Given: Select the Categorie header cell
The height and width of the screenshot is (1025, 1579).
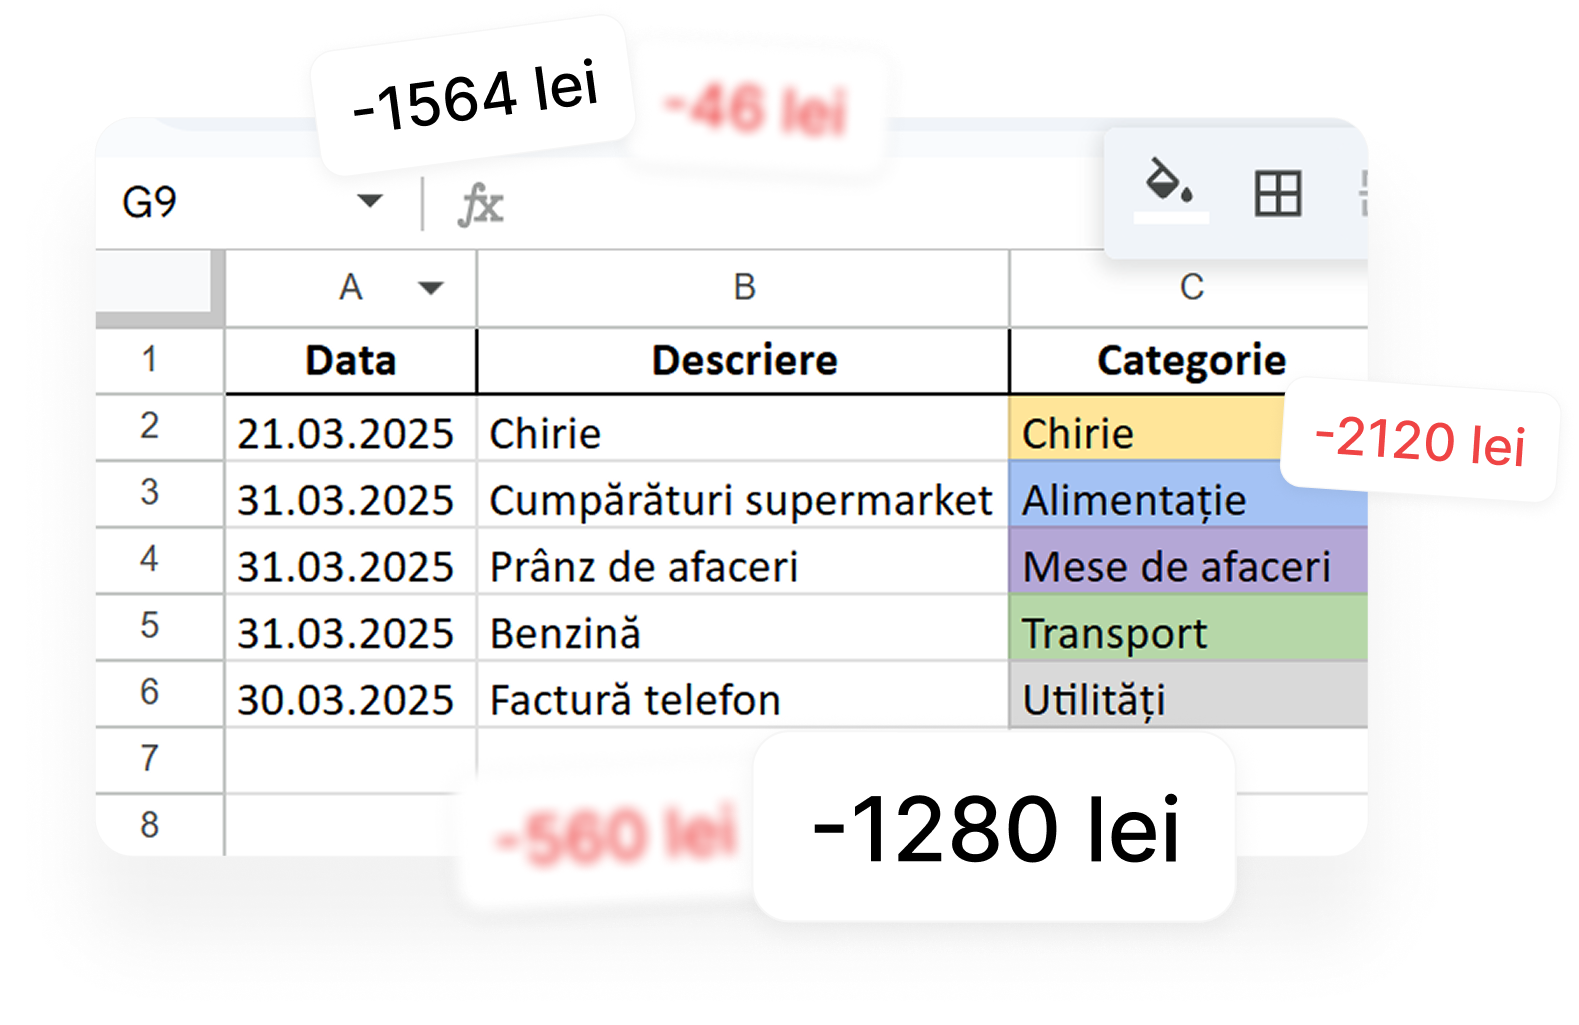Looking at the screenshot, I should click(1190, 361).
